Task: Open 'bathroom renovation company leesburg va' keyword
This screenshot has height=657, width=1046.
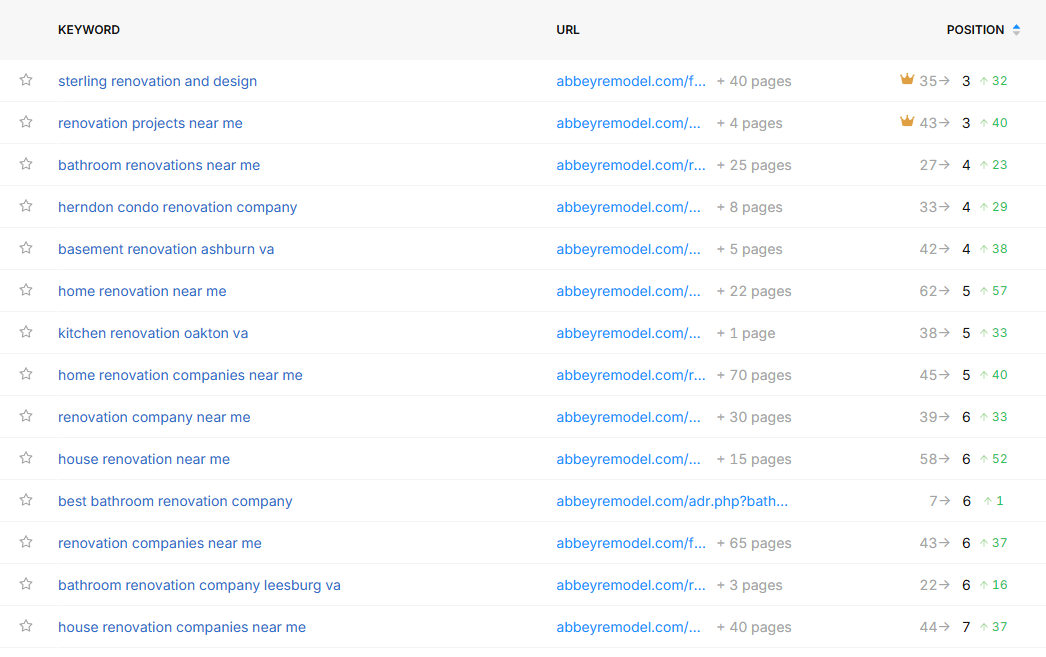Action: 199,585
